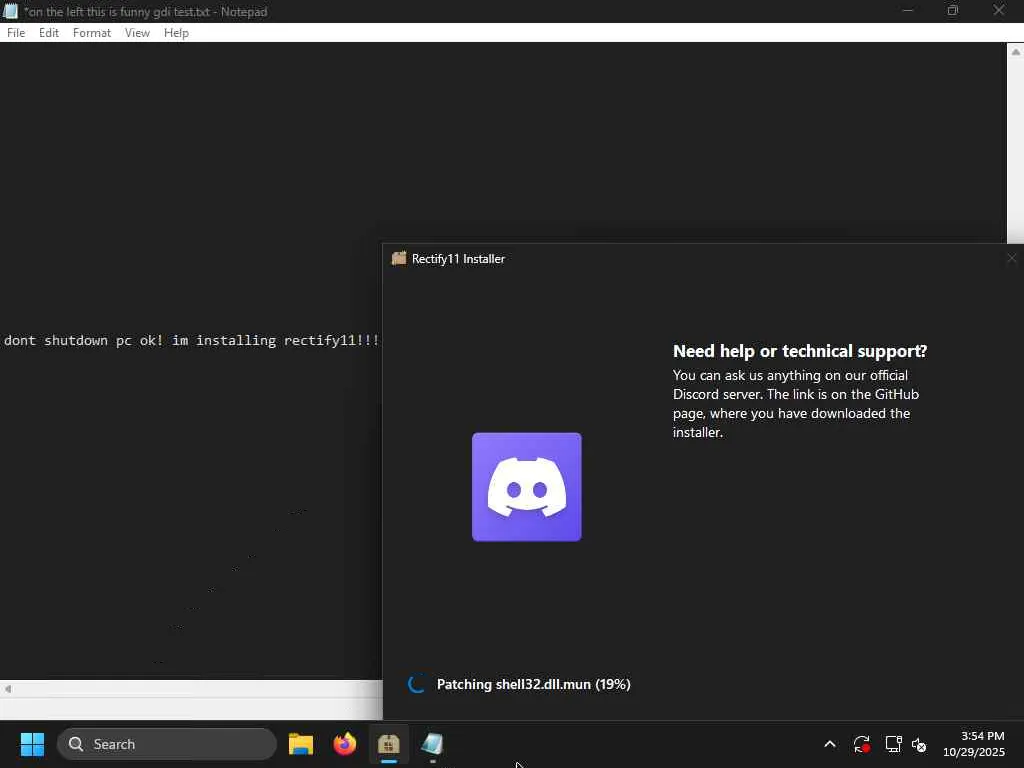Open the Format menu in Notepad

(x=91, y=33)
